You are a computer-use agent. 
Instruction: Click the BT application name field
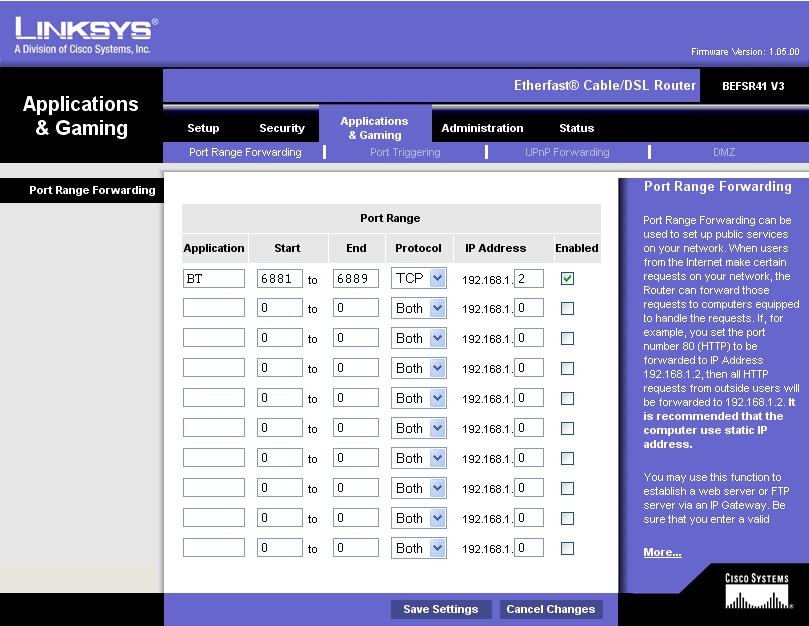click(214, 279)
